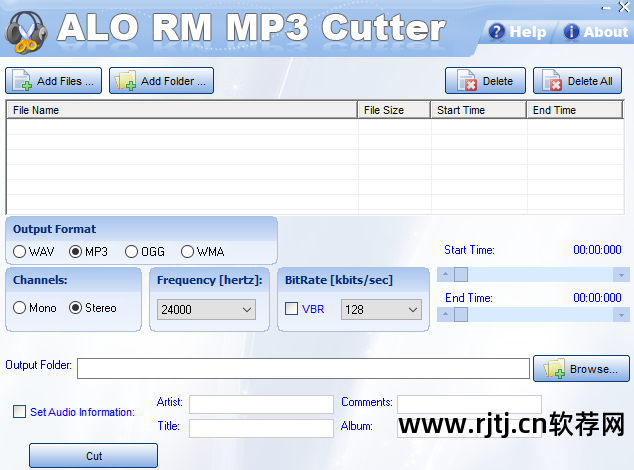Click the headphones and scissors app logo

point(26,32)
